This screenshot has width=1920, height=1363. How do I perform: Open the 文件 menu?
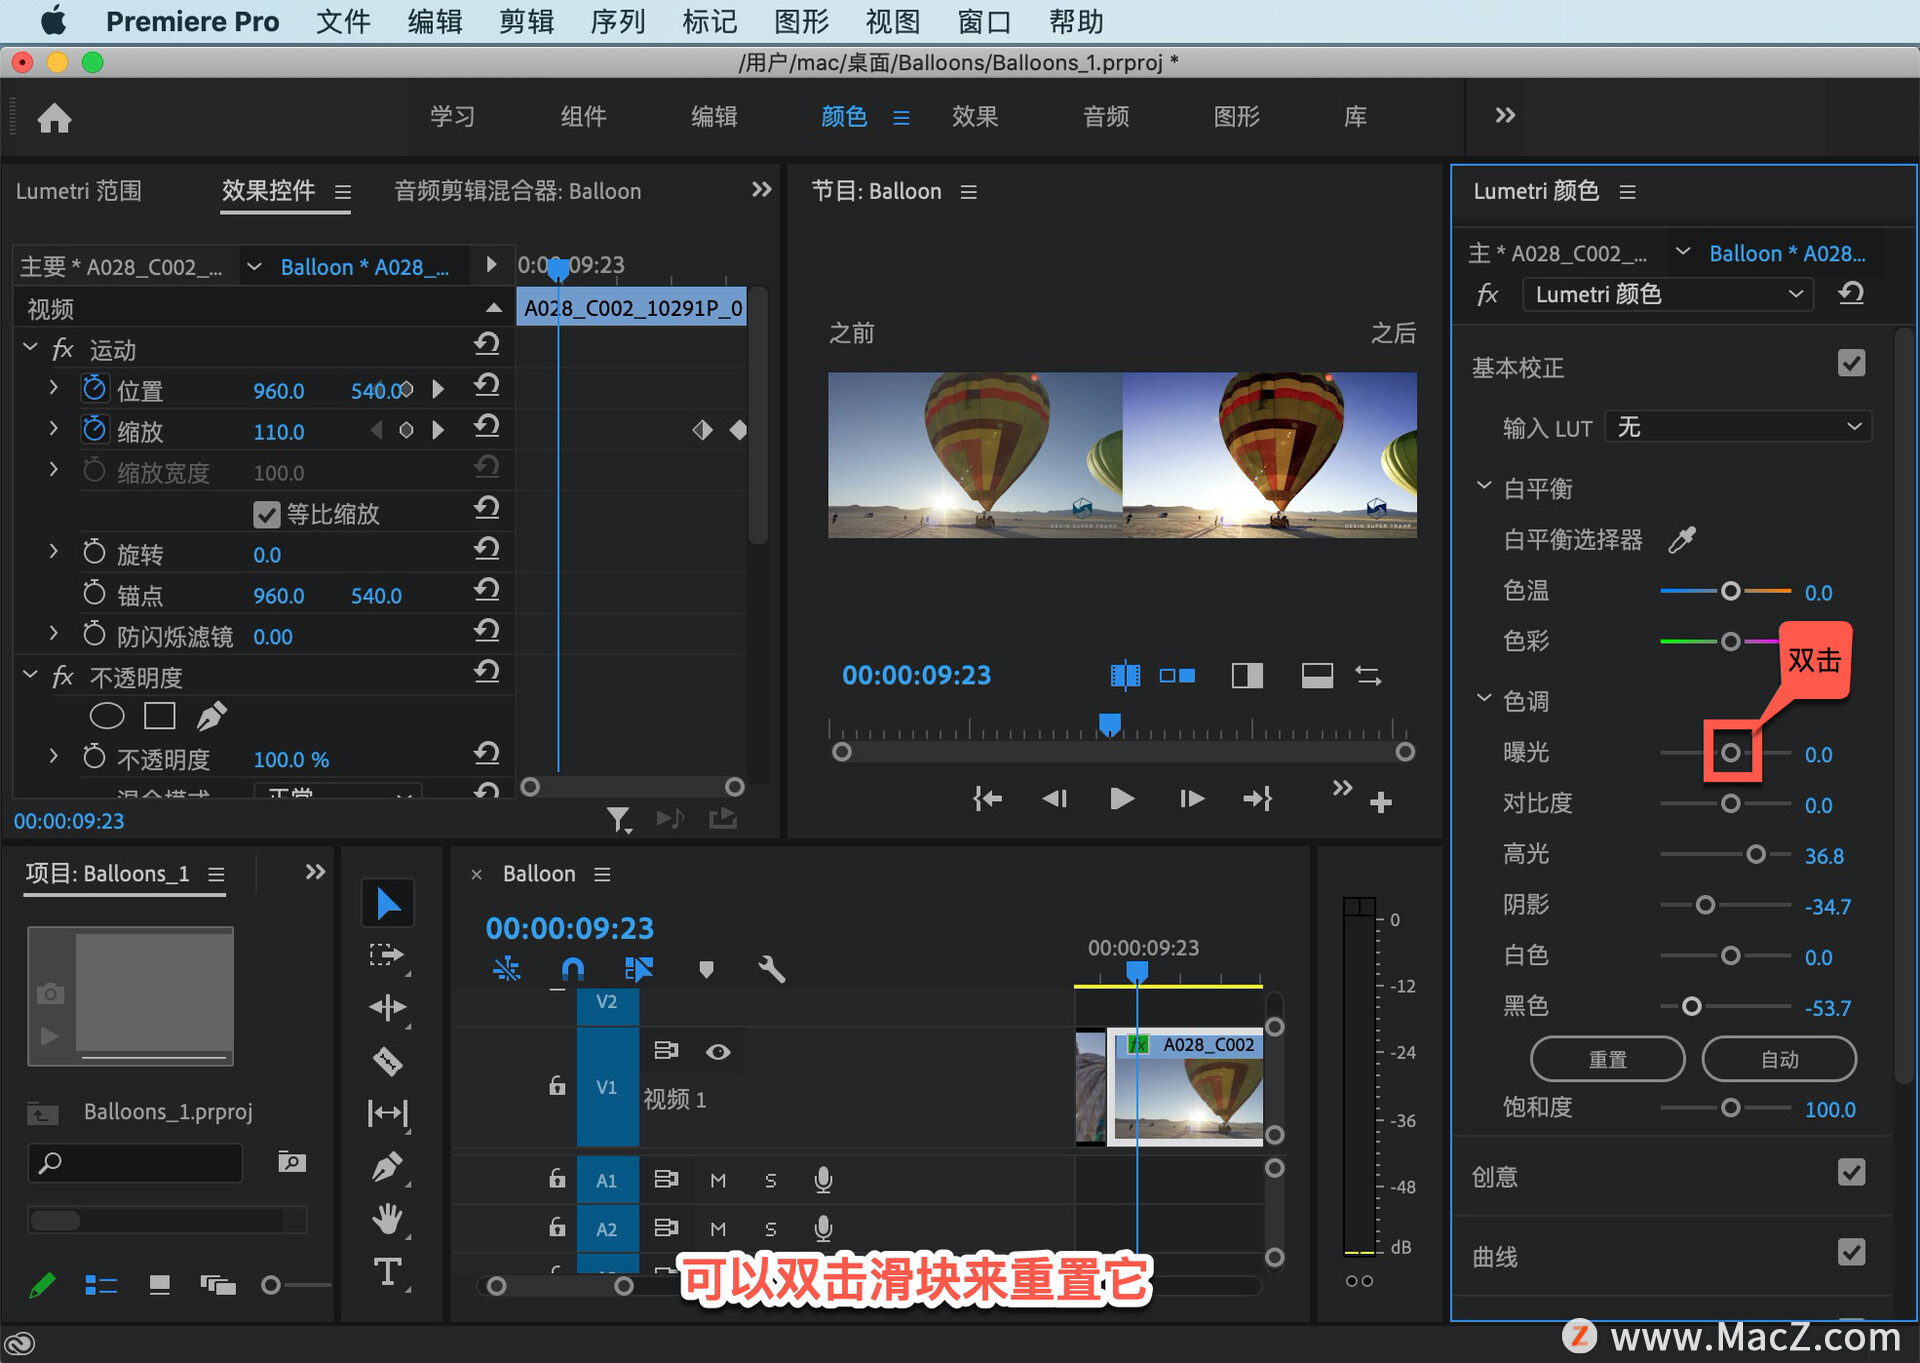[x=343, y=21]
